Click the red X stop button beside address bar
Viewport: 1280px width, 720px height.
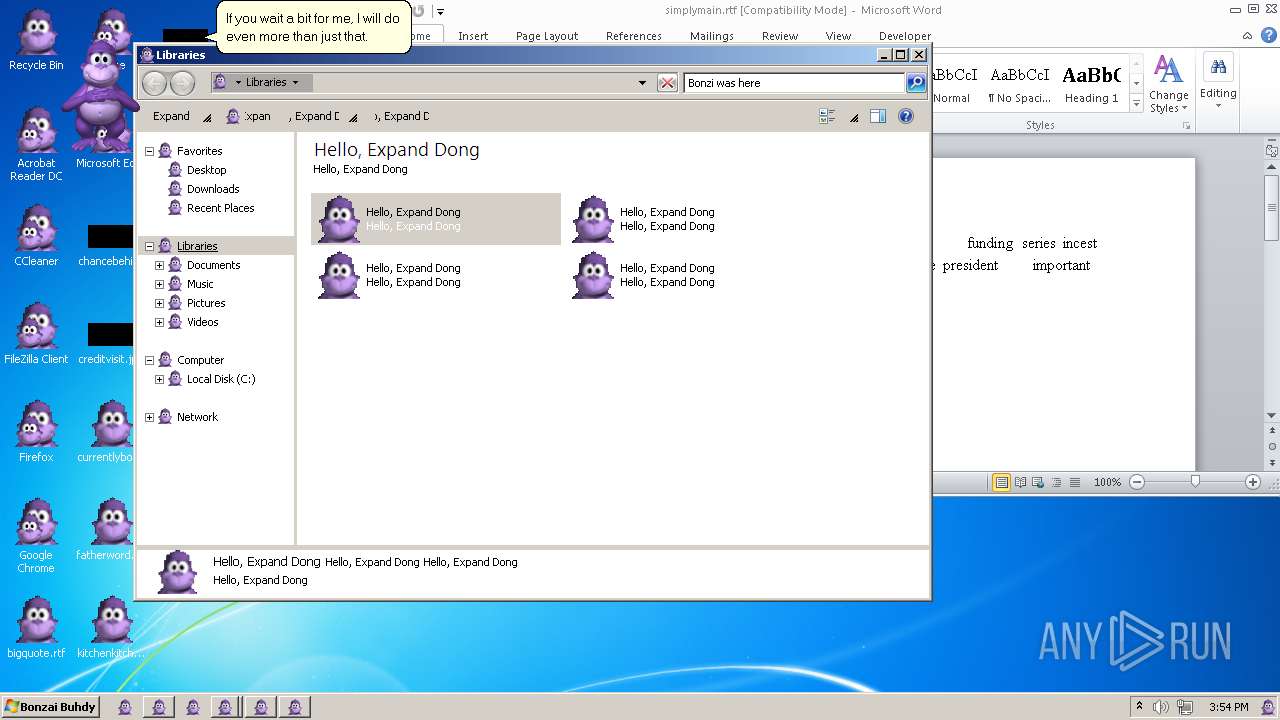click(667, 83)
